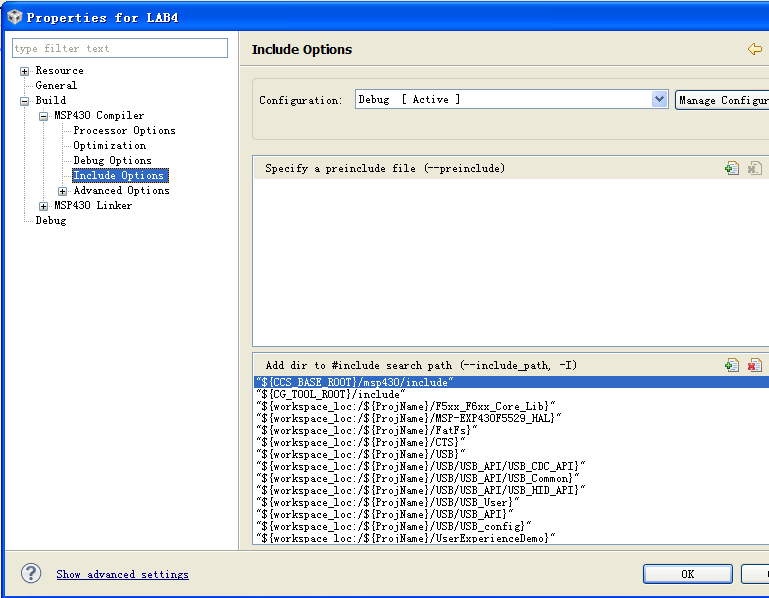Select Resource tree item
Screen dimensions: 769x598
pos(59,71)
